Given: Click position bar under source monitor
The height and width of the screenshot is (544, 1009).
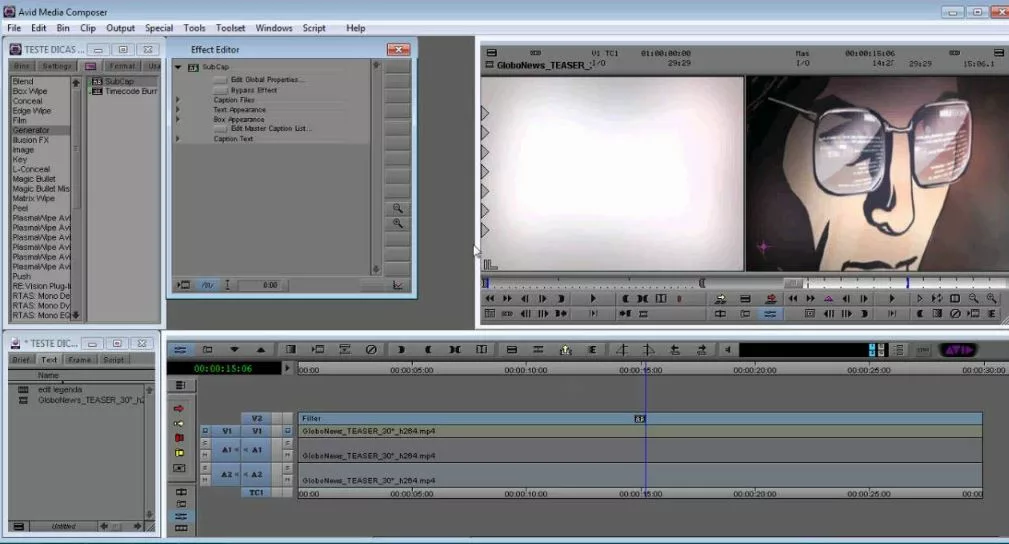Looking at the screenshot, I should point(592,283).
